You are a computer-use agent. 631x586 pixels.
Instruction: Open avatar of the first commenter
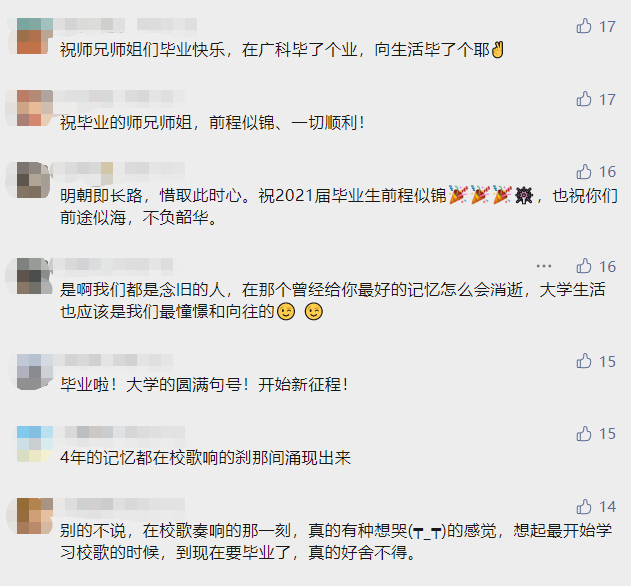click(x=35, y=36)
